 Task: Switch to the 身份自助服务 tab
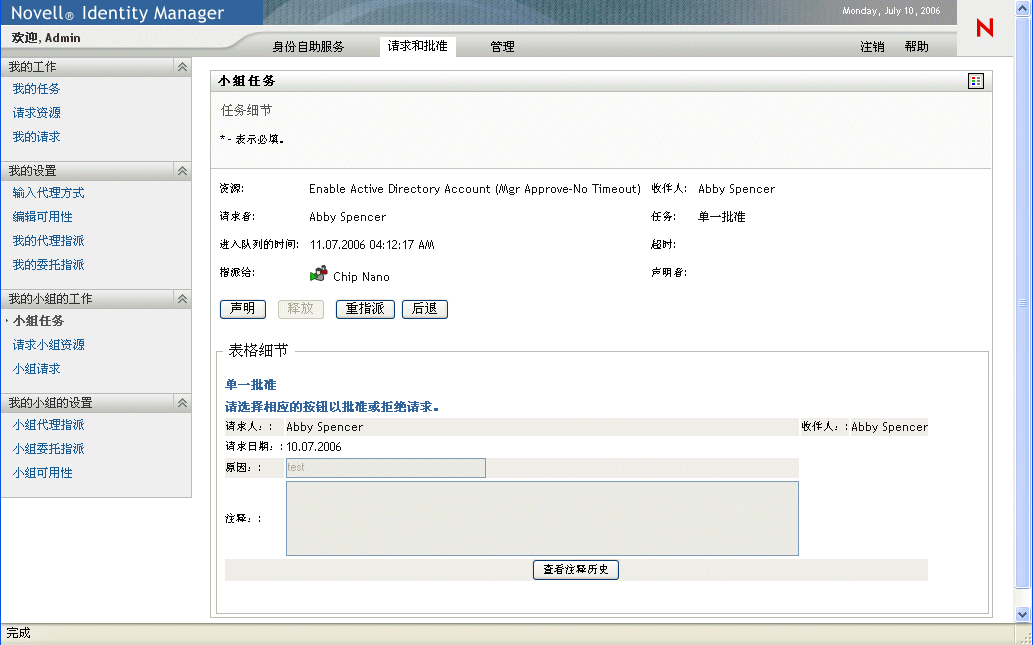point(308,47)
